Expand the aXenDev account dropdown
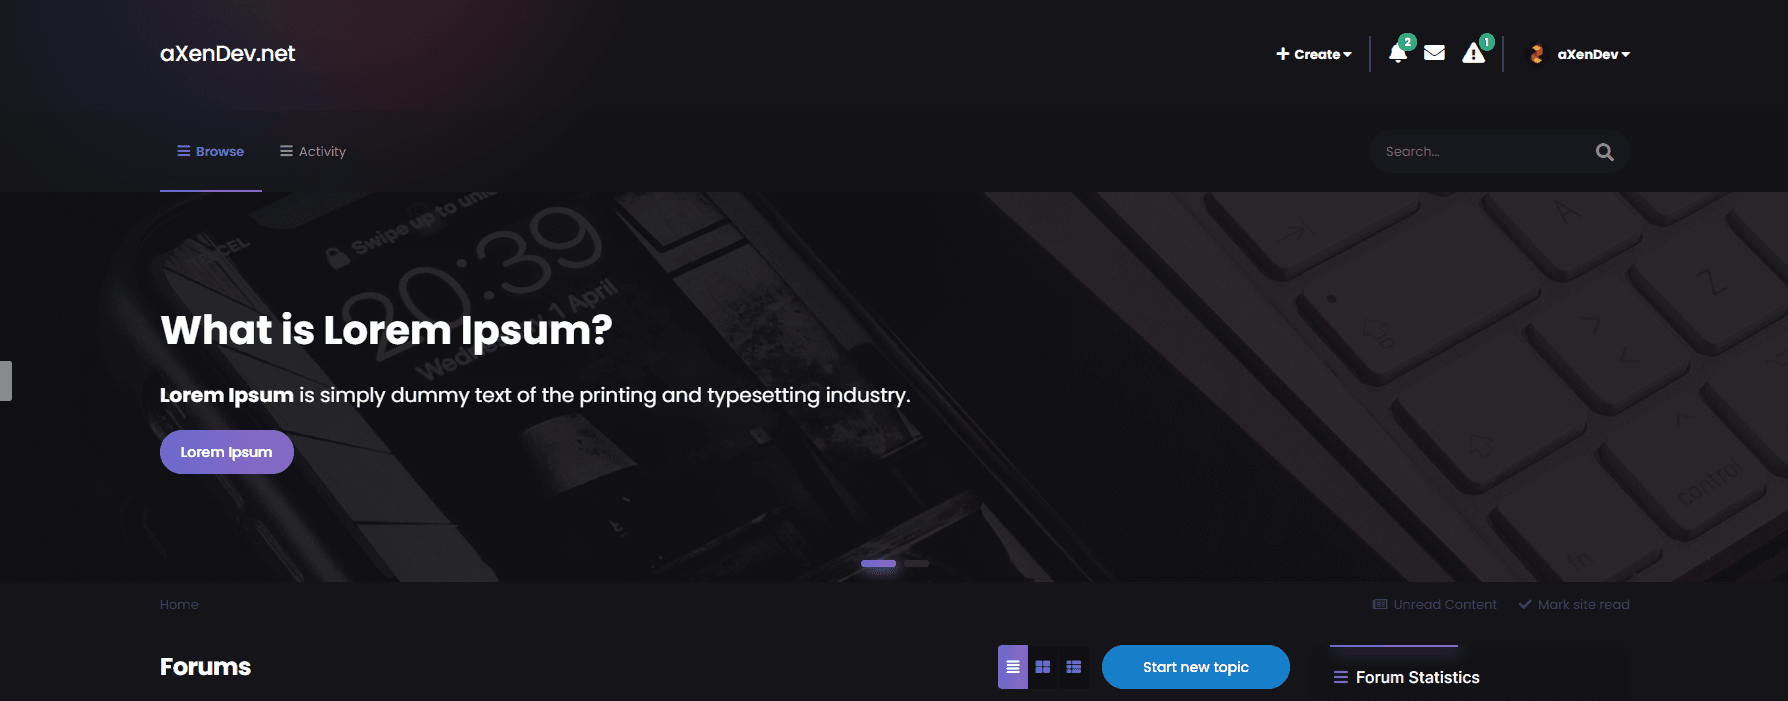This screenshot has height=701, width=1788. click(1593, 54)
